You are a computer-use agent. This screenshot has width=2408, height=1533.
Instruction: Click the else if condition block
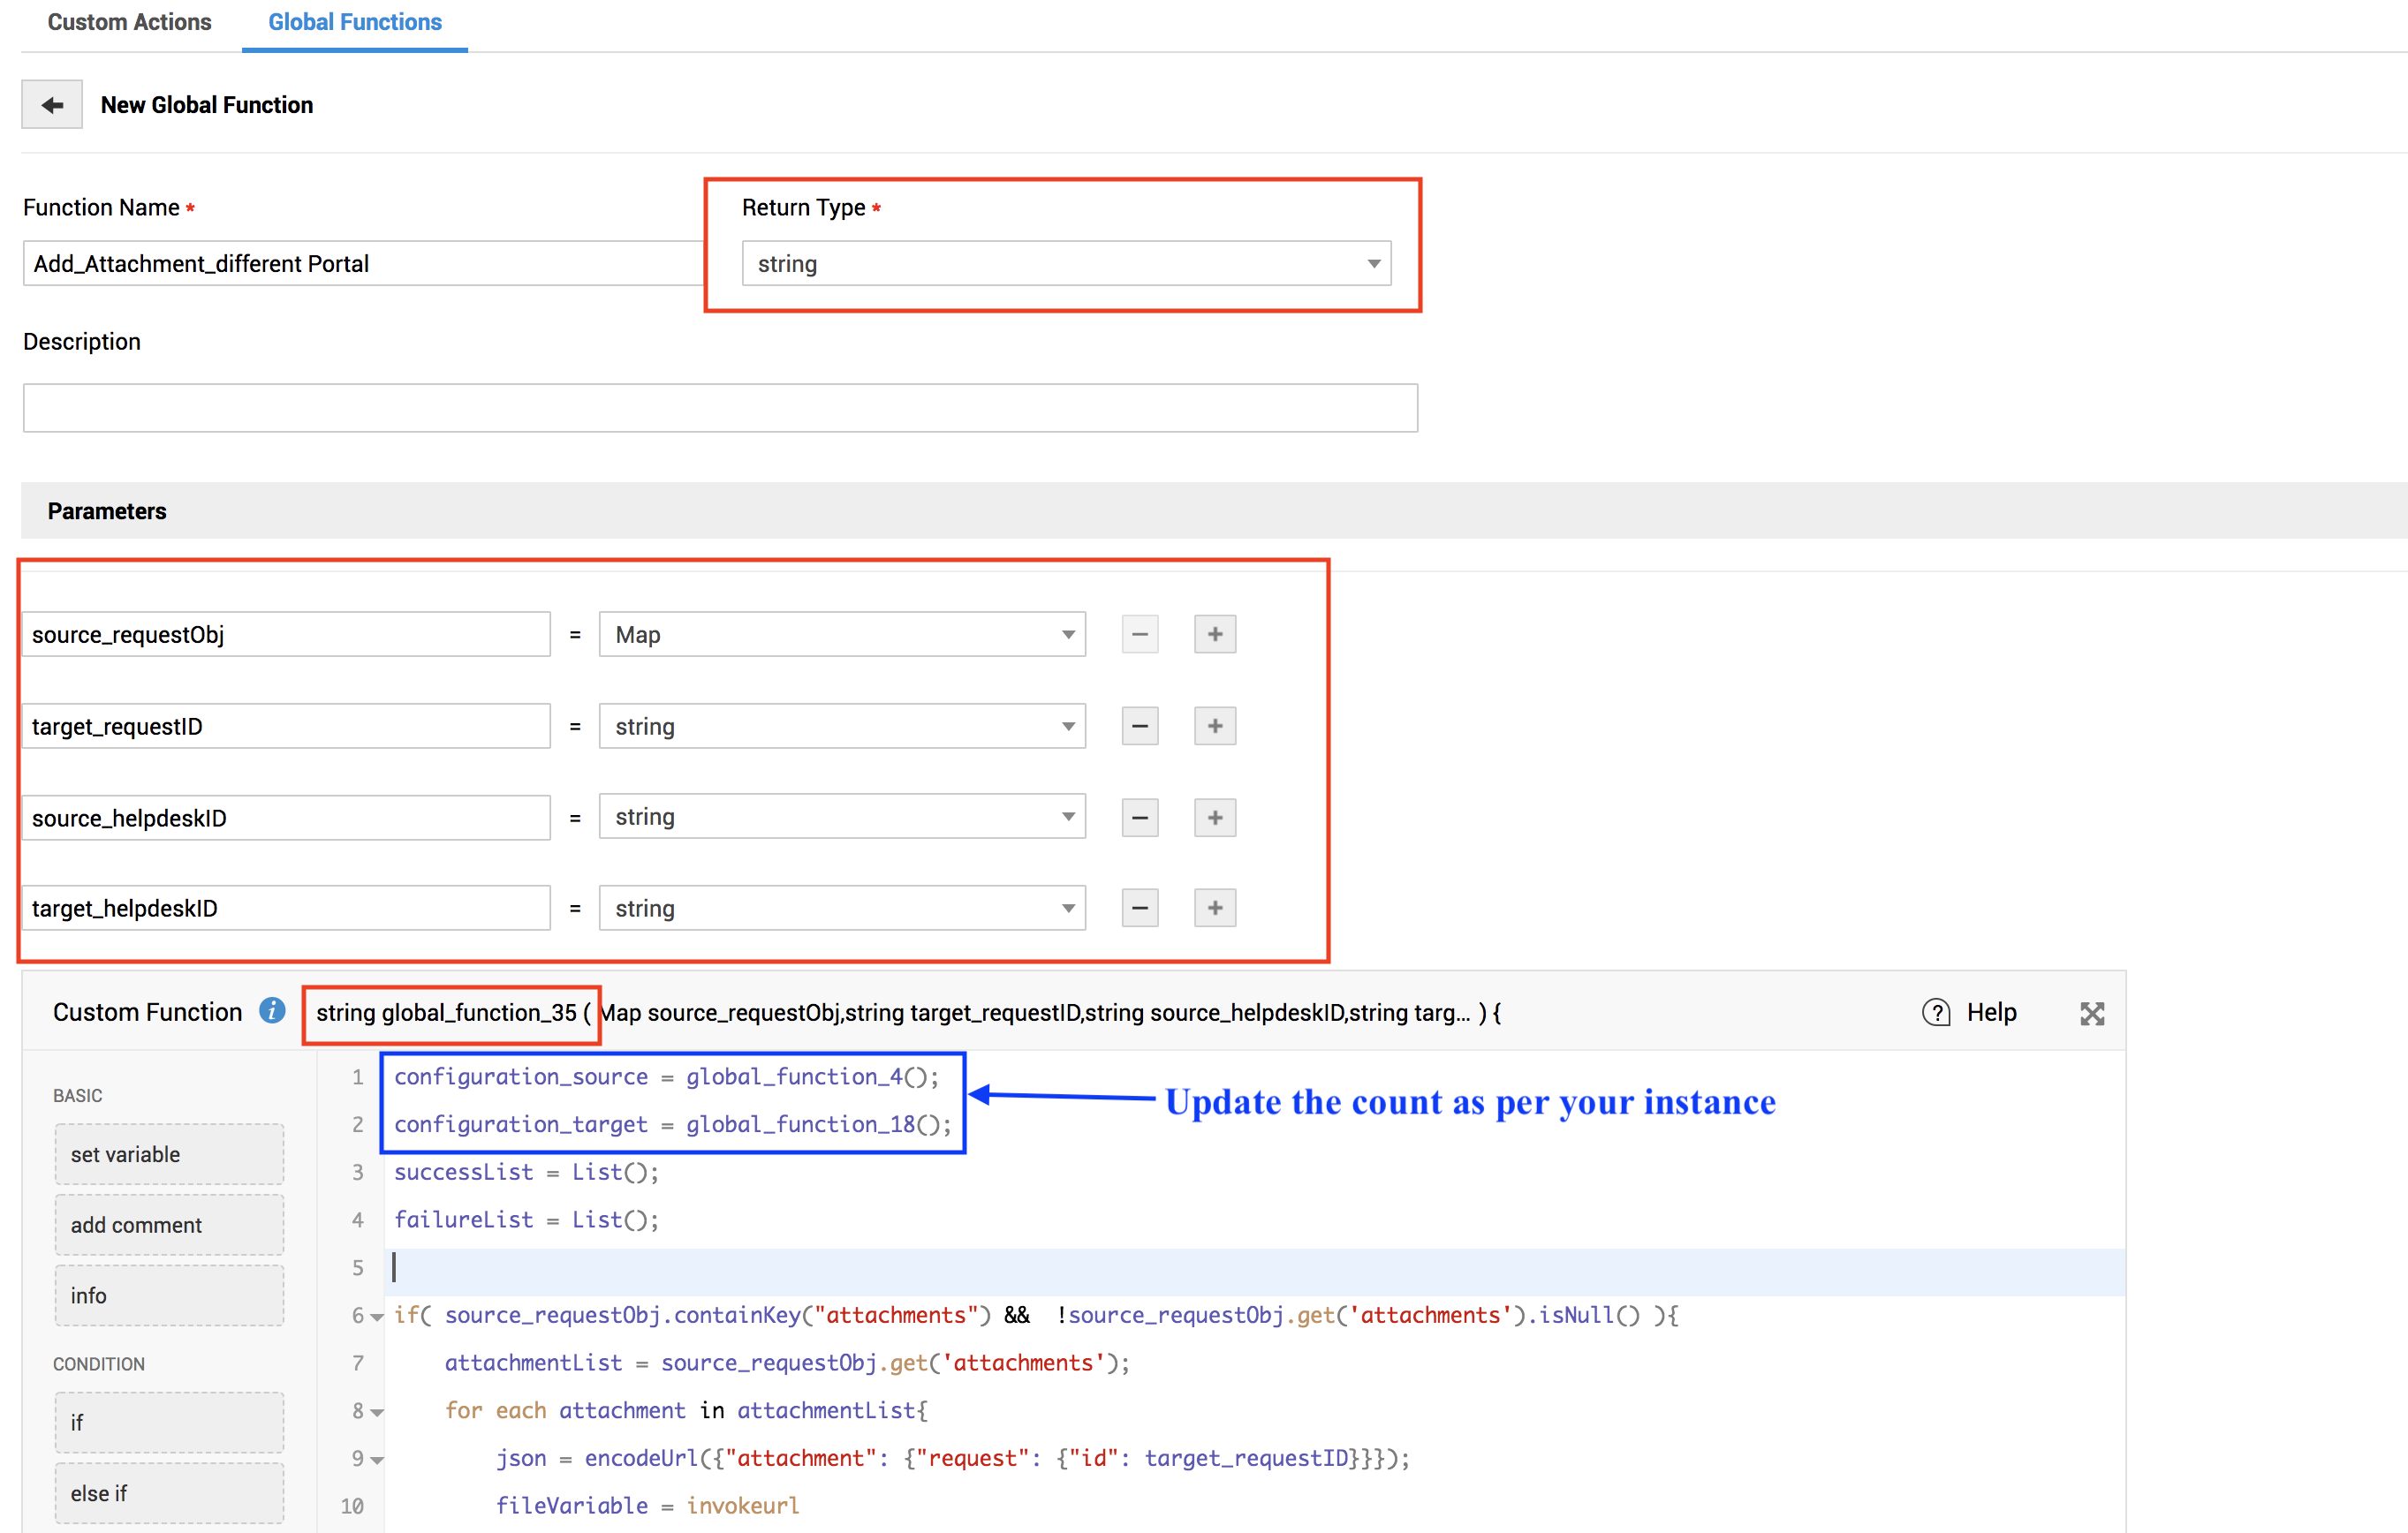(x=169, y=1492)
